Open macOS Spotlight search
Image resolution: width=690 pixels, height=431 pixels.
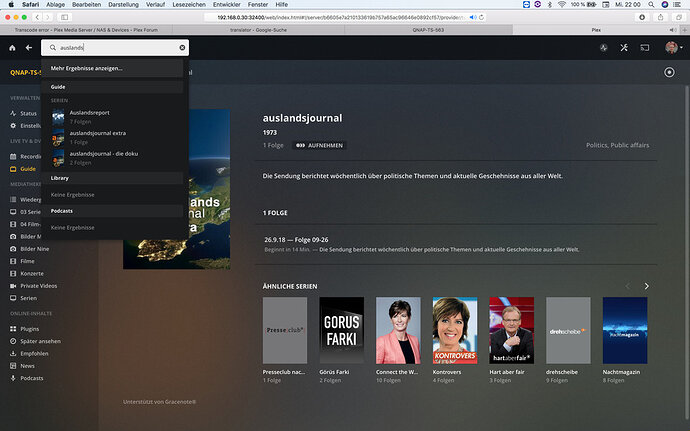tap(651, 4)
